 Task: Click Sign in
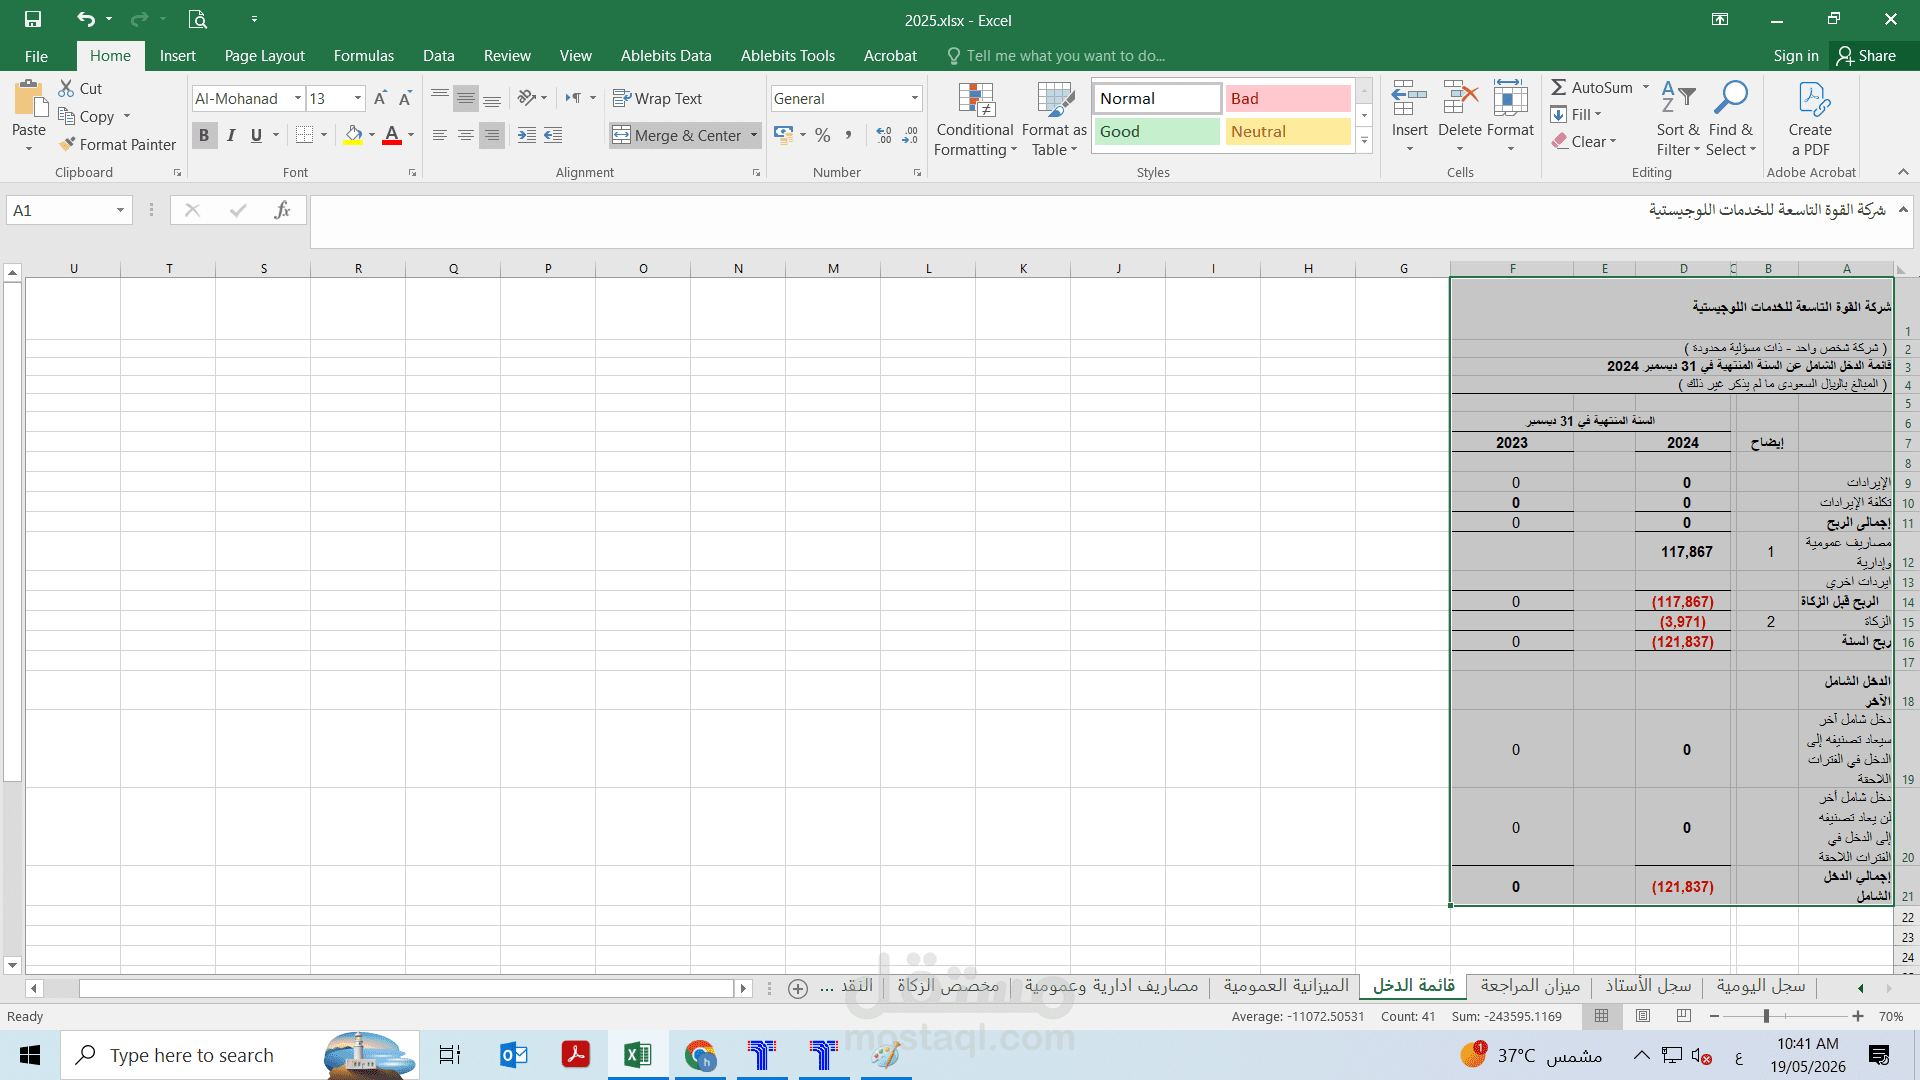click(1796, 56)
